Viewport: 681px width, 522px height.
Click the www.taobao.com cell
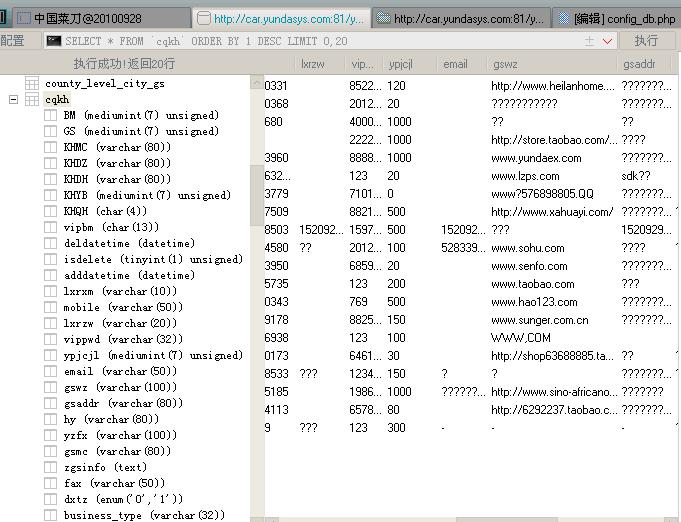[533, 284]
